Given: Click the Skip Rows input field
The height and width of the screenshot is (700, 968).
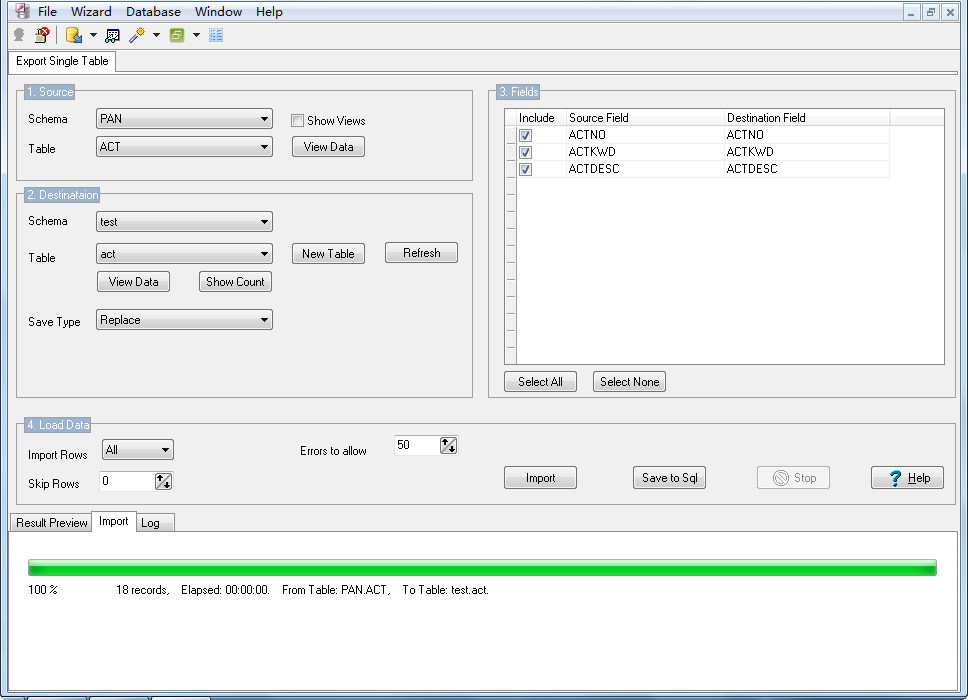Looking at the screenshot, I should coord(127,481).
